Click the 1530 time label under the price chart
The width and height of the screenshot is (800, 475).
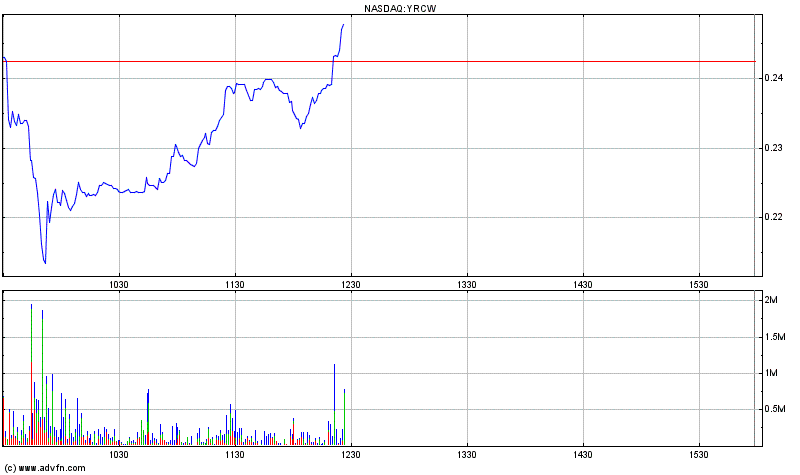click(699, 284)
